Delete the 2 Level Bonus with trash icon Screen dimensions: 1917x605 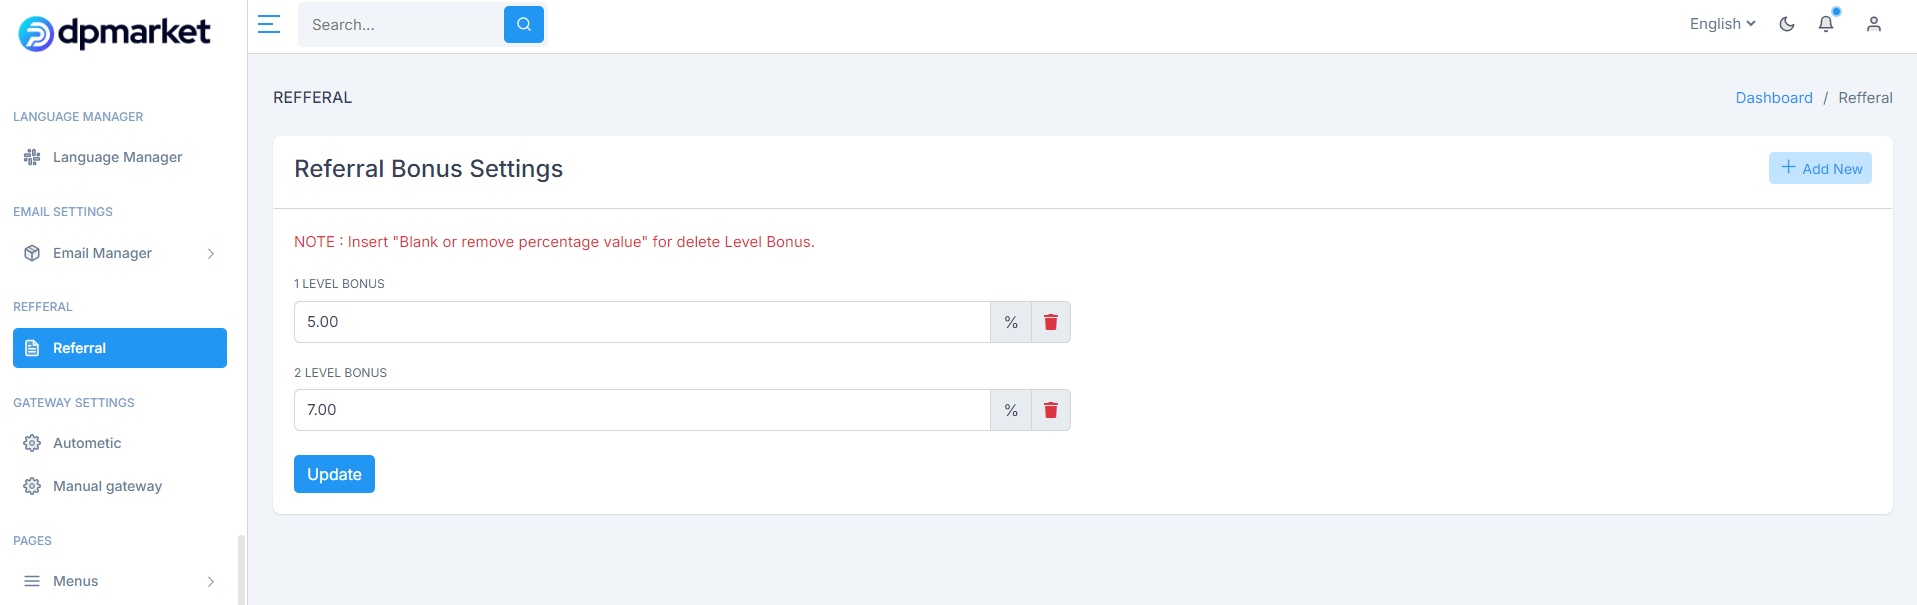[1051, 410]
